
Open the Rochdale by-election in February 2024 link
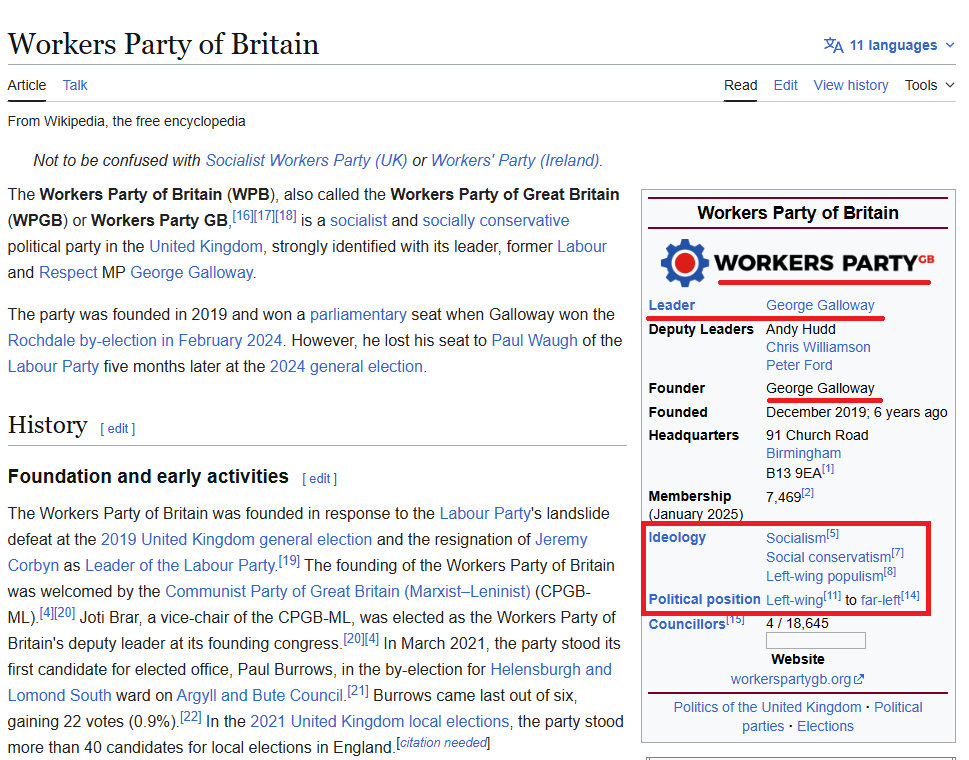point(145,340)
